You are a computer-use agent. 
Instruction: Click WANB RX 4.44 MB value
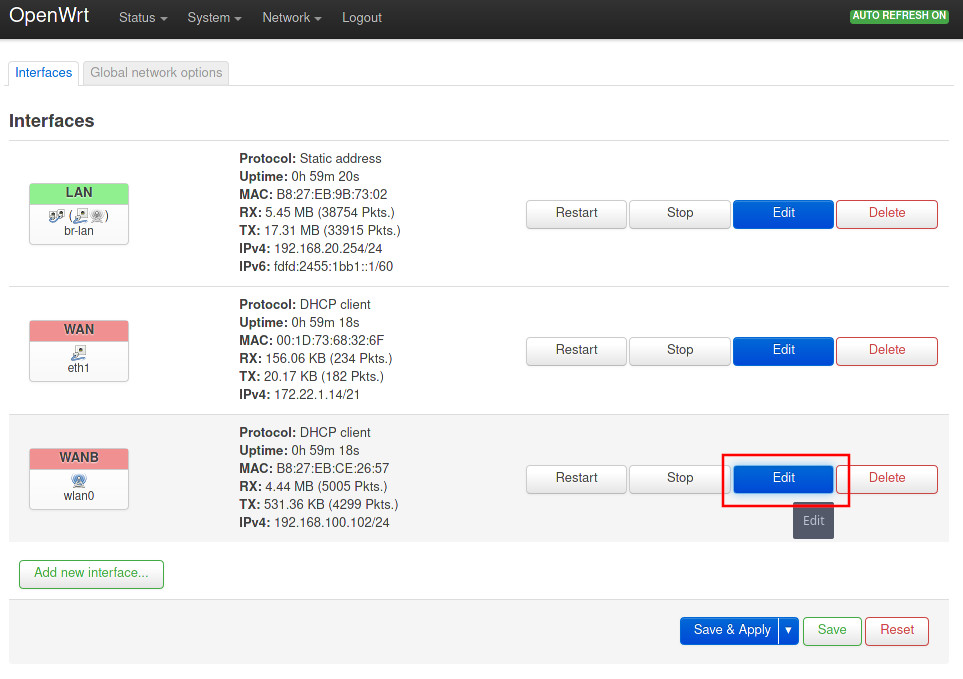click(327, 487)
